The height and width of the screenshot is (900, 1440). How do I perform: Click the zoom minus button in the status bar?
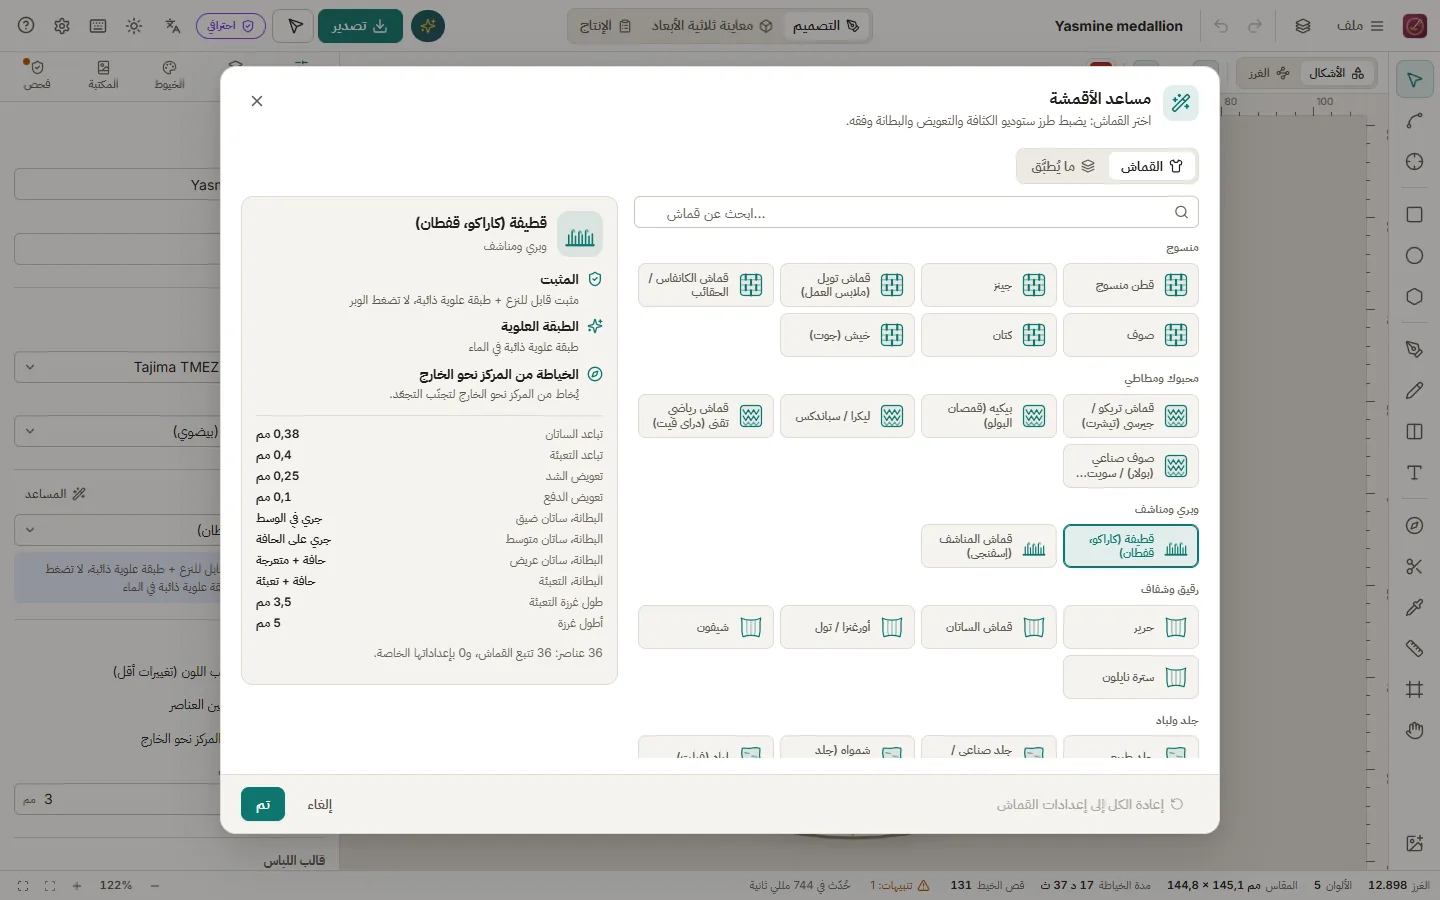click(155, 886)
